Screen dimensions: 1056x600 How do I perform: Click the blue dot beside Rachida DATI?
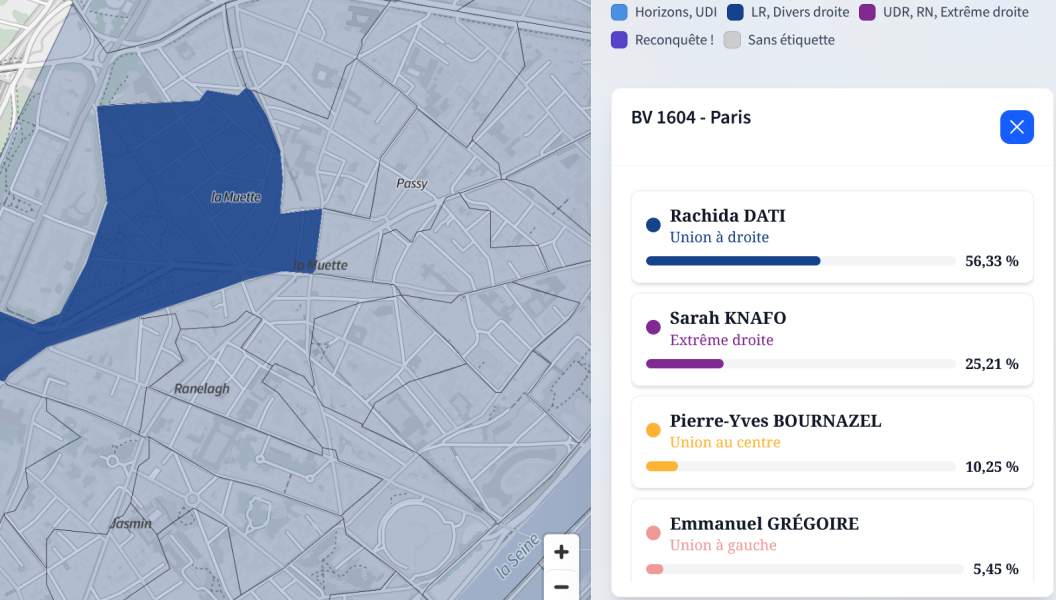pyautogui.click(x=653, y=225)
